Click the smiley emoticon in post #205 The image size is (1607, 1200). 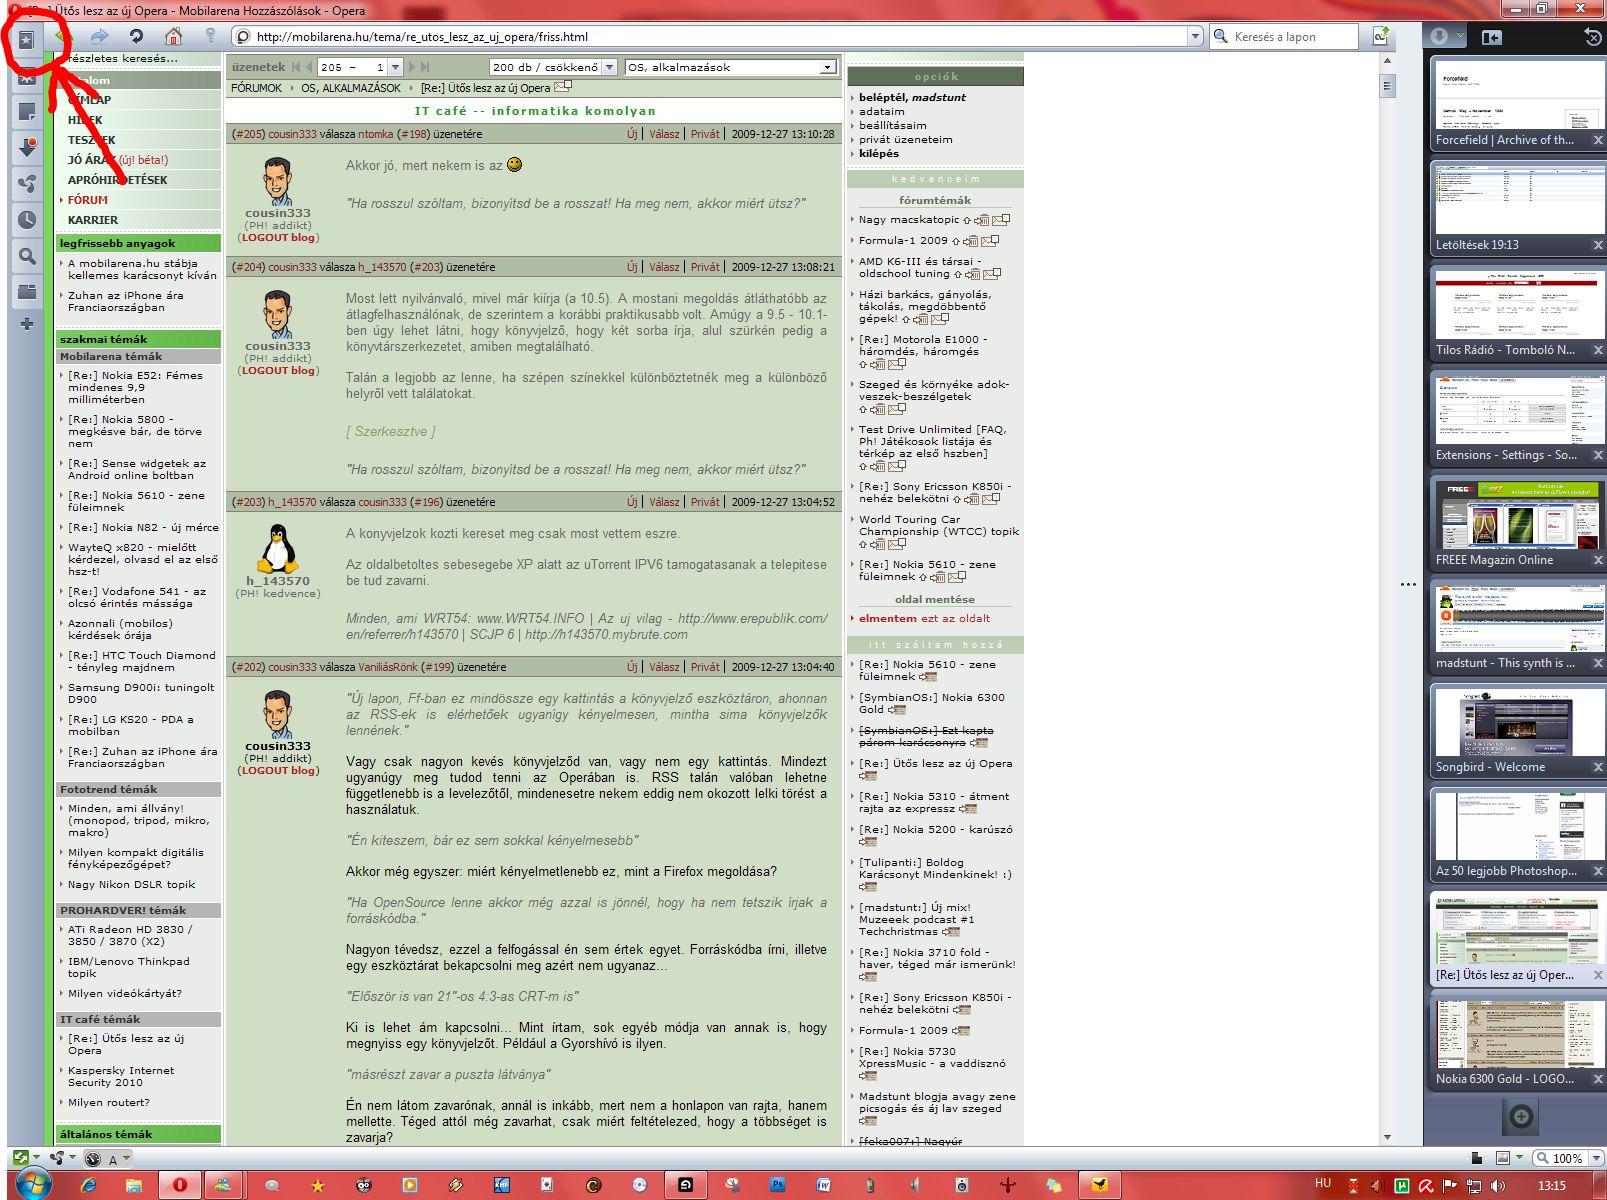click(514, 164)
